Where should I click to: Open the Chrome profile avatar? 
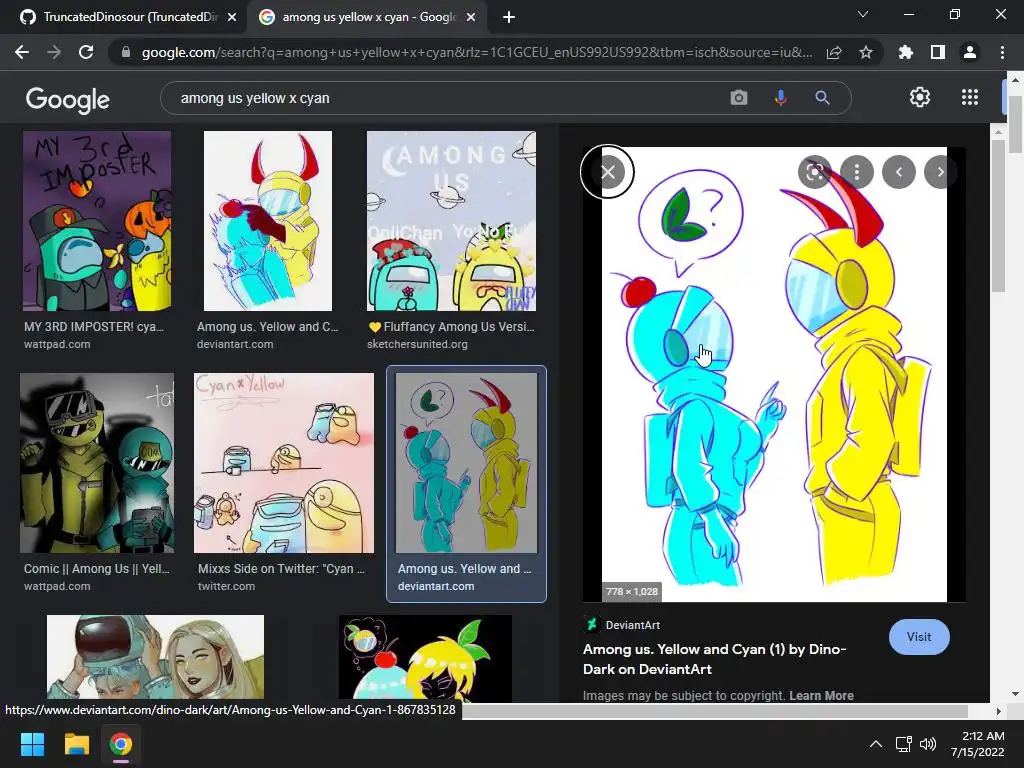970,52
